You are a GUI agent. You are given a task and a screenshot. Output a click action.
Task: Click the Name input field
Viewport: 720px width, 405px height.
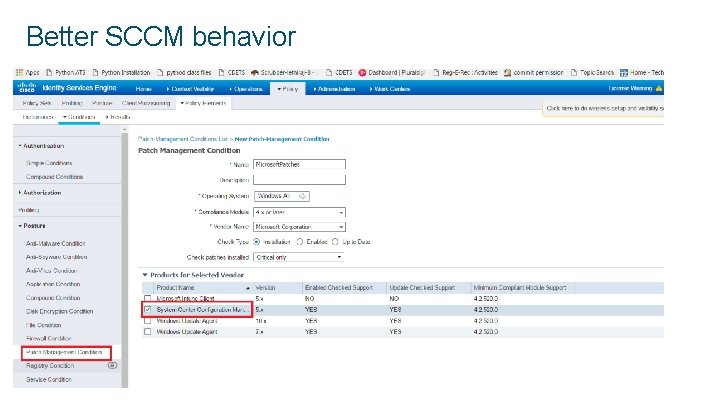[299, 164]
